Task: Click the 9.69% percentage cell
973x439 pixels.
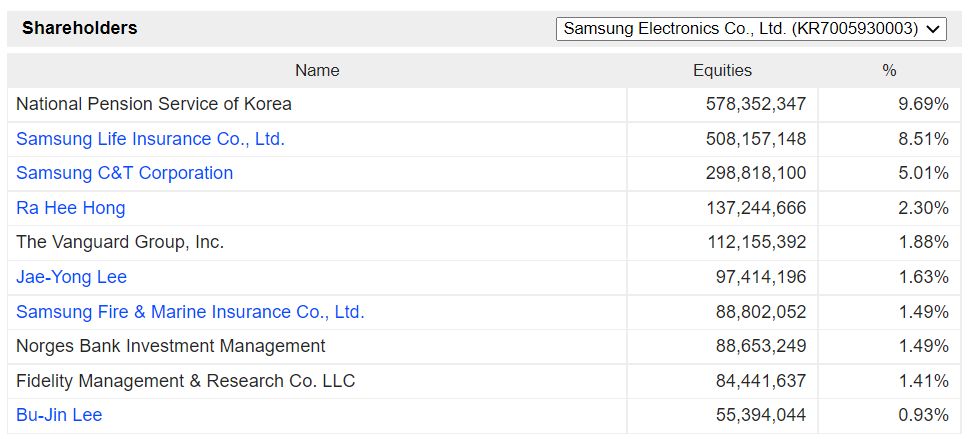Action: (x=923, y=104)
